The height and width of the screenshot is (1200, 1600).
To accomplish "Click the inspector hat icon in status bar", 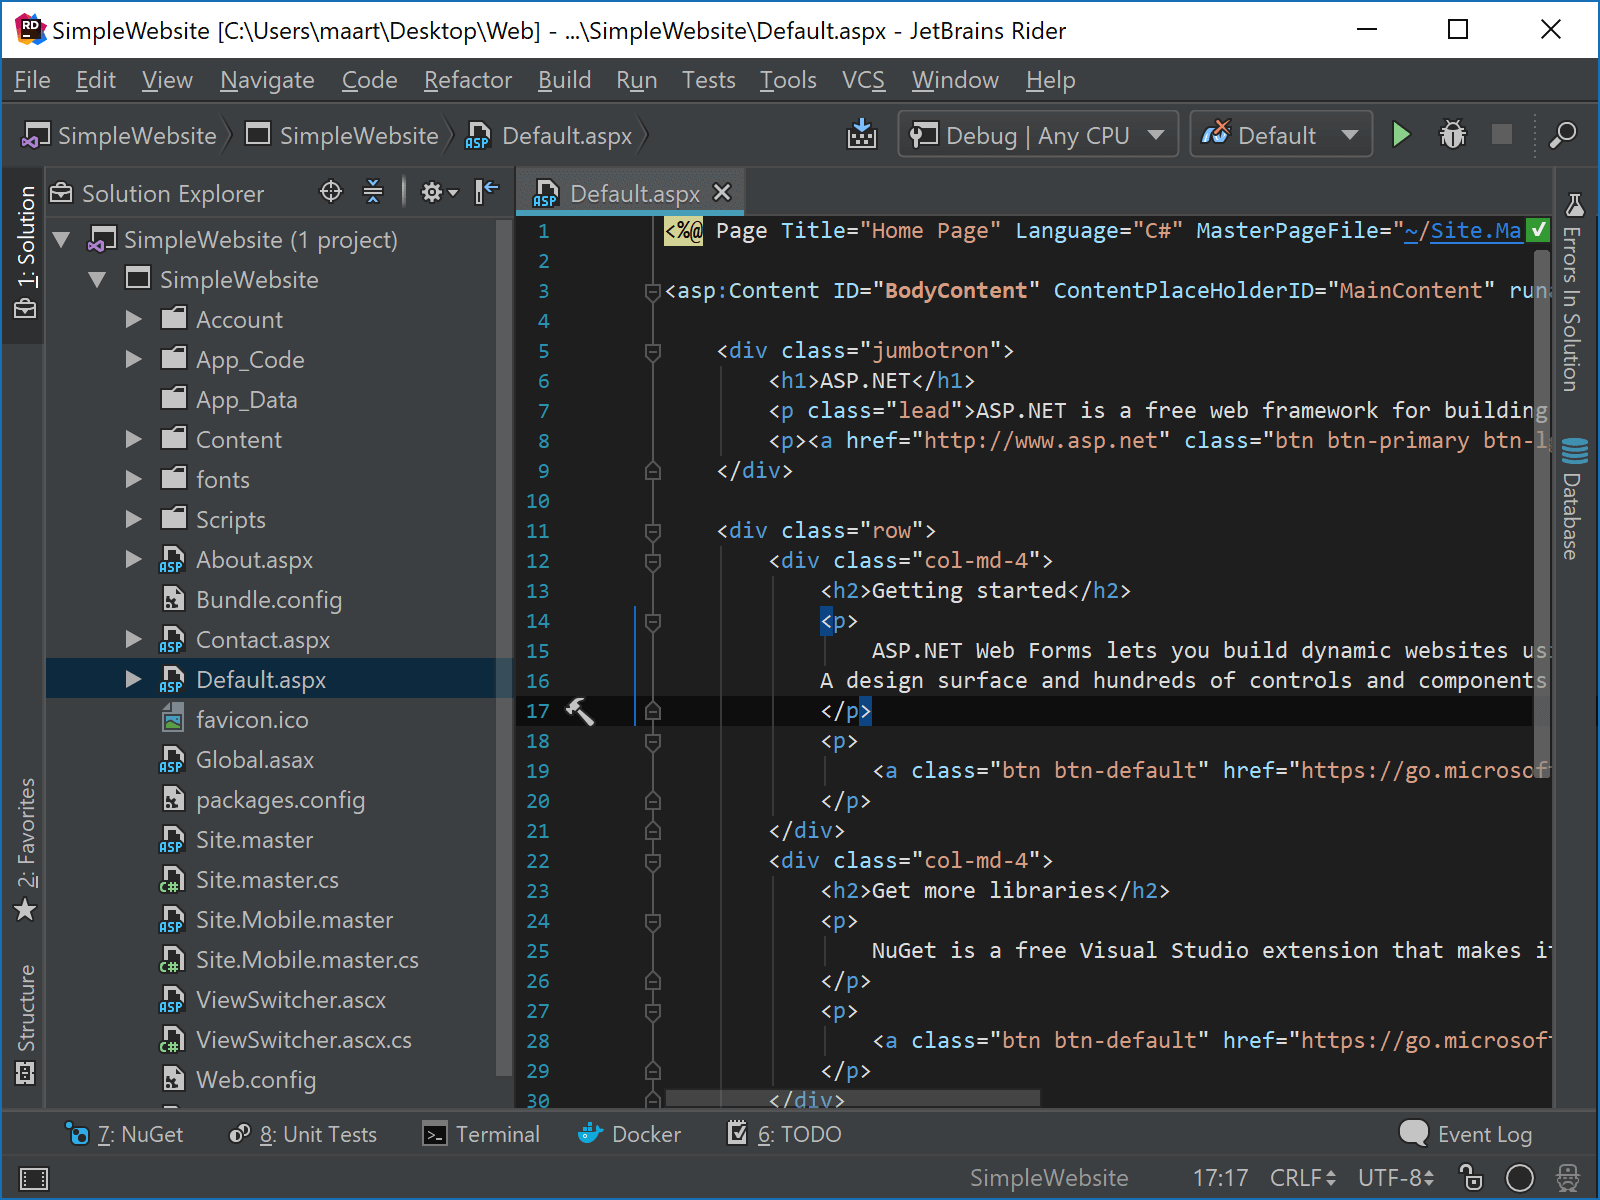I will click(1568, 1177).
